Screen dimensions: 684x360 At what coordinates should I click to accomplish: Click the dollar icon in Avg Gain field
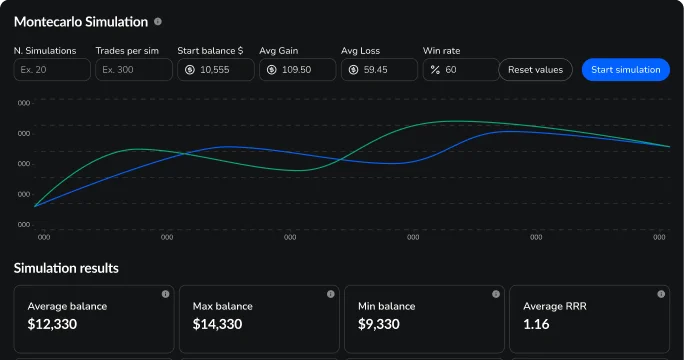tap(272, 70)
